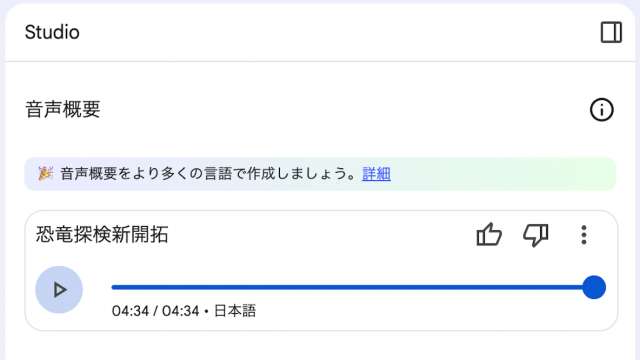Click the 日本語 language label
Screen dimensions: 640x360
pyautogui.click(x=235, y=311)
